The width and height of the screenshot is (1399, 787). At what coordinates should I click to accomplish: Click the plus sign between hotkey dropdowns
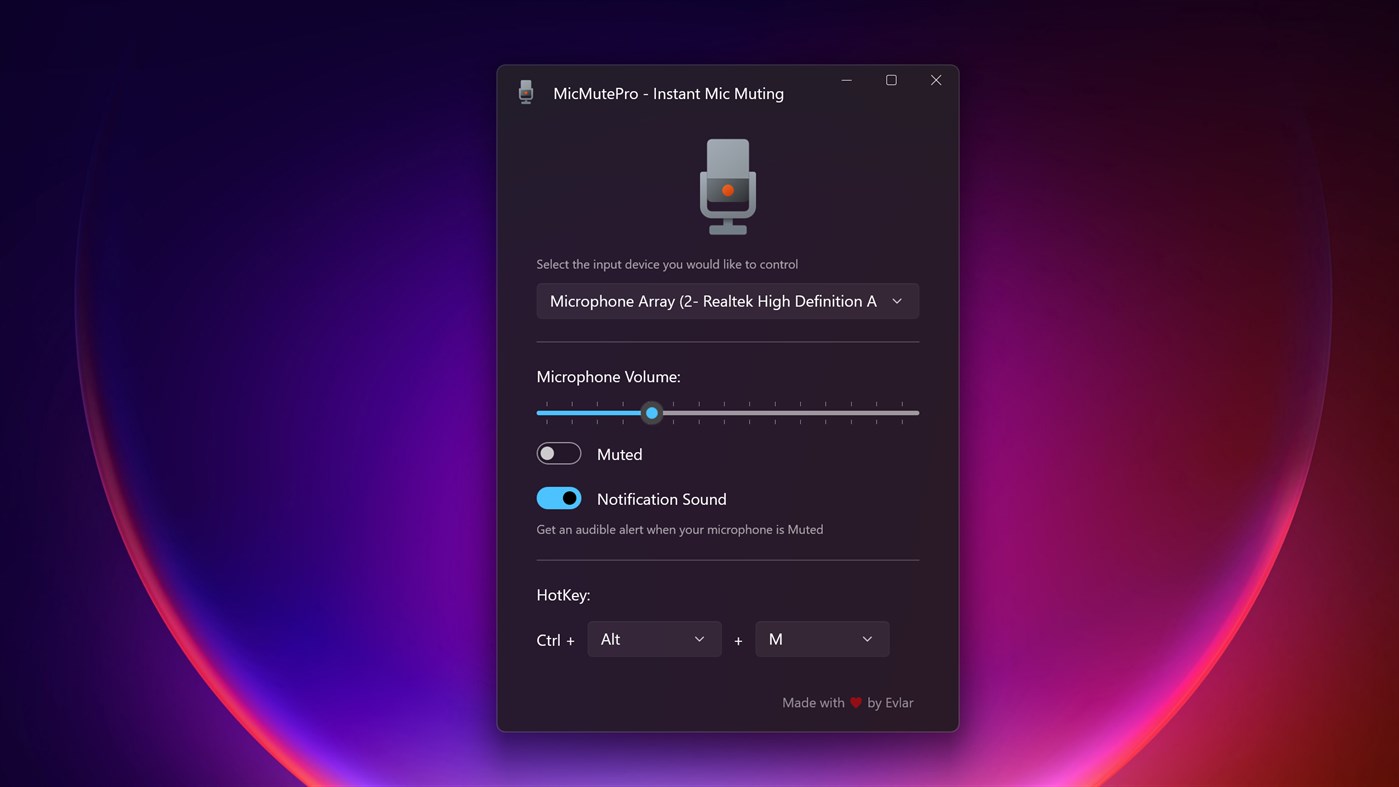click(x=738, y=640)
